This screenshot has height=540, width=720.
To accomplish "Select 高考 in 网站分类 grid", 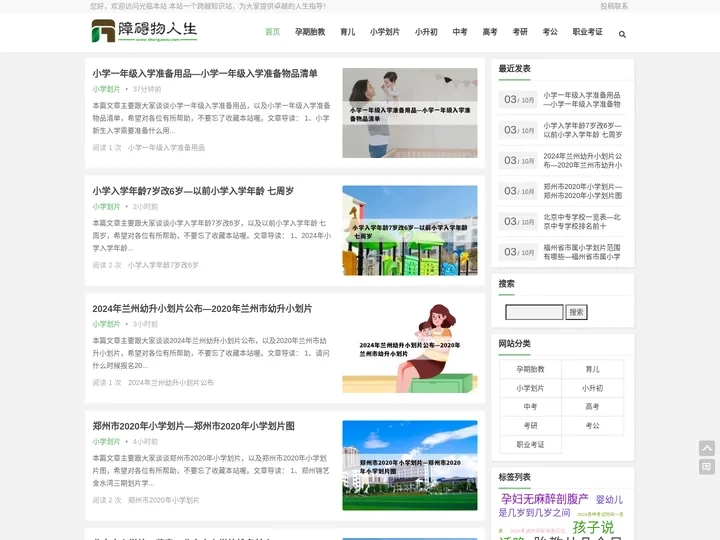I will pos(592,407).
